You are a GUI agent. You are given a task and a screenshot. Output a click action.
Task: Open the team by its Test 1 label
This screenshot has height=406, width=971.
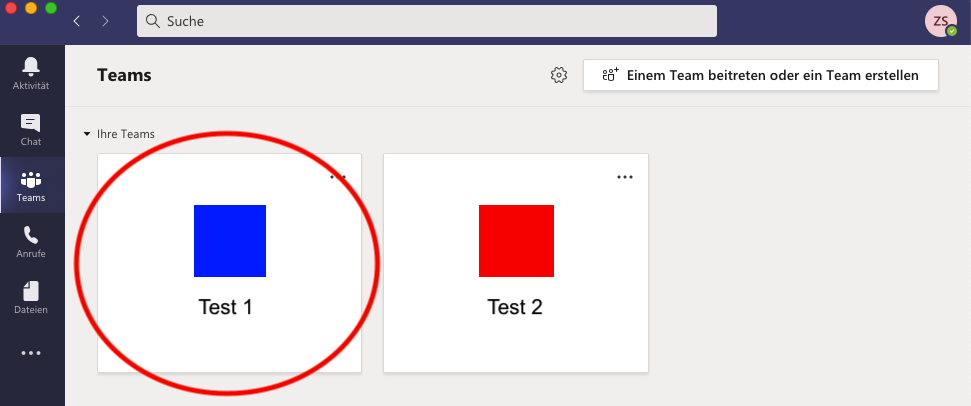226,307
